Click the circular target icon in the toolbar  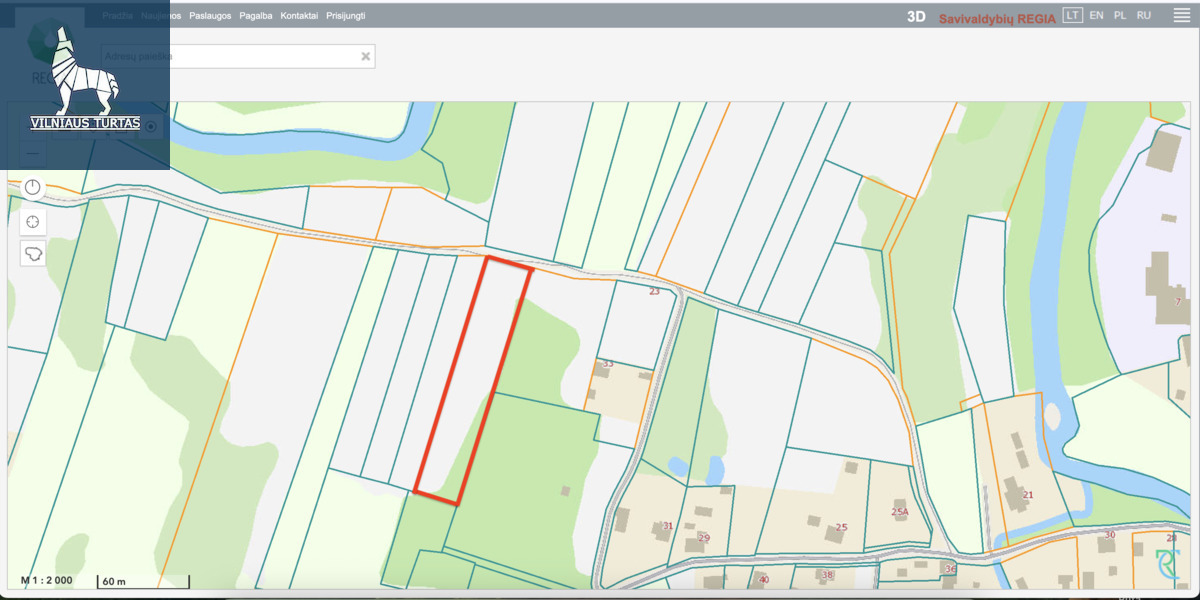pos(151,126)
